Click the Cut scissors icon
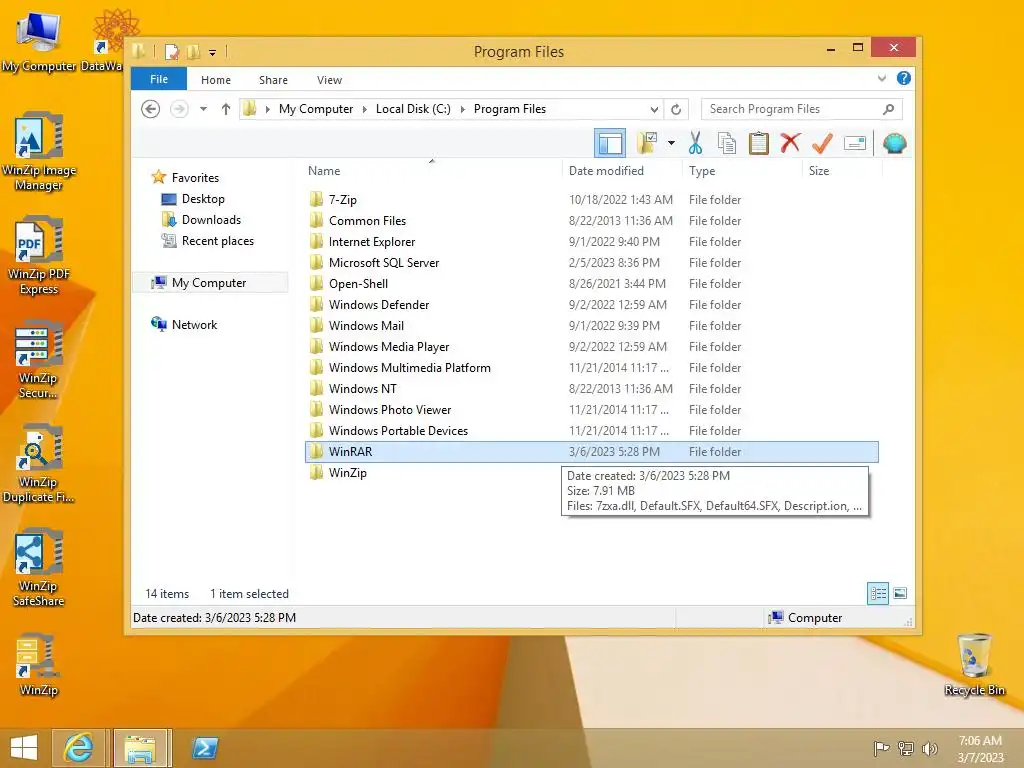The image size is (1024, 768). pos(695,143)
